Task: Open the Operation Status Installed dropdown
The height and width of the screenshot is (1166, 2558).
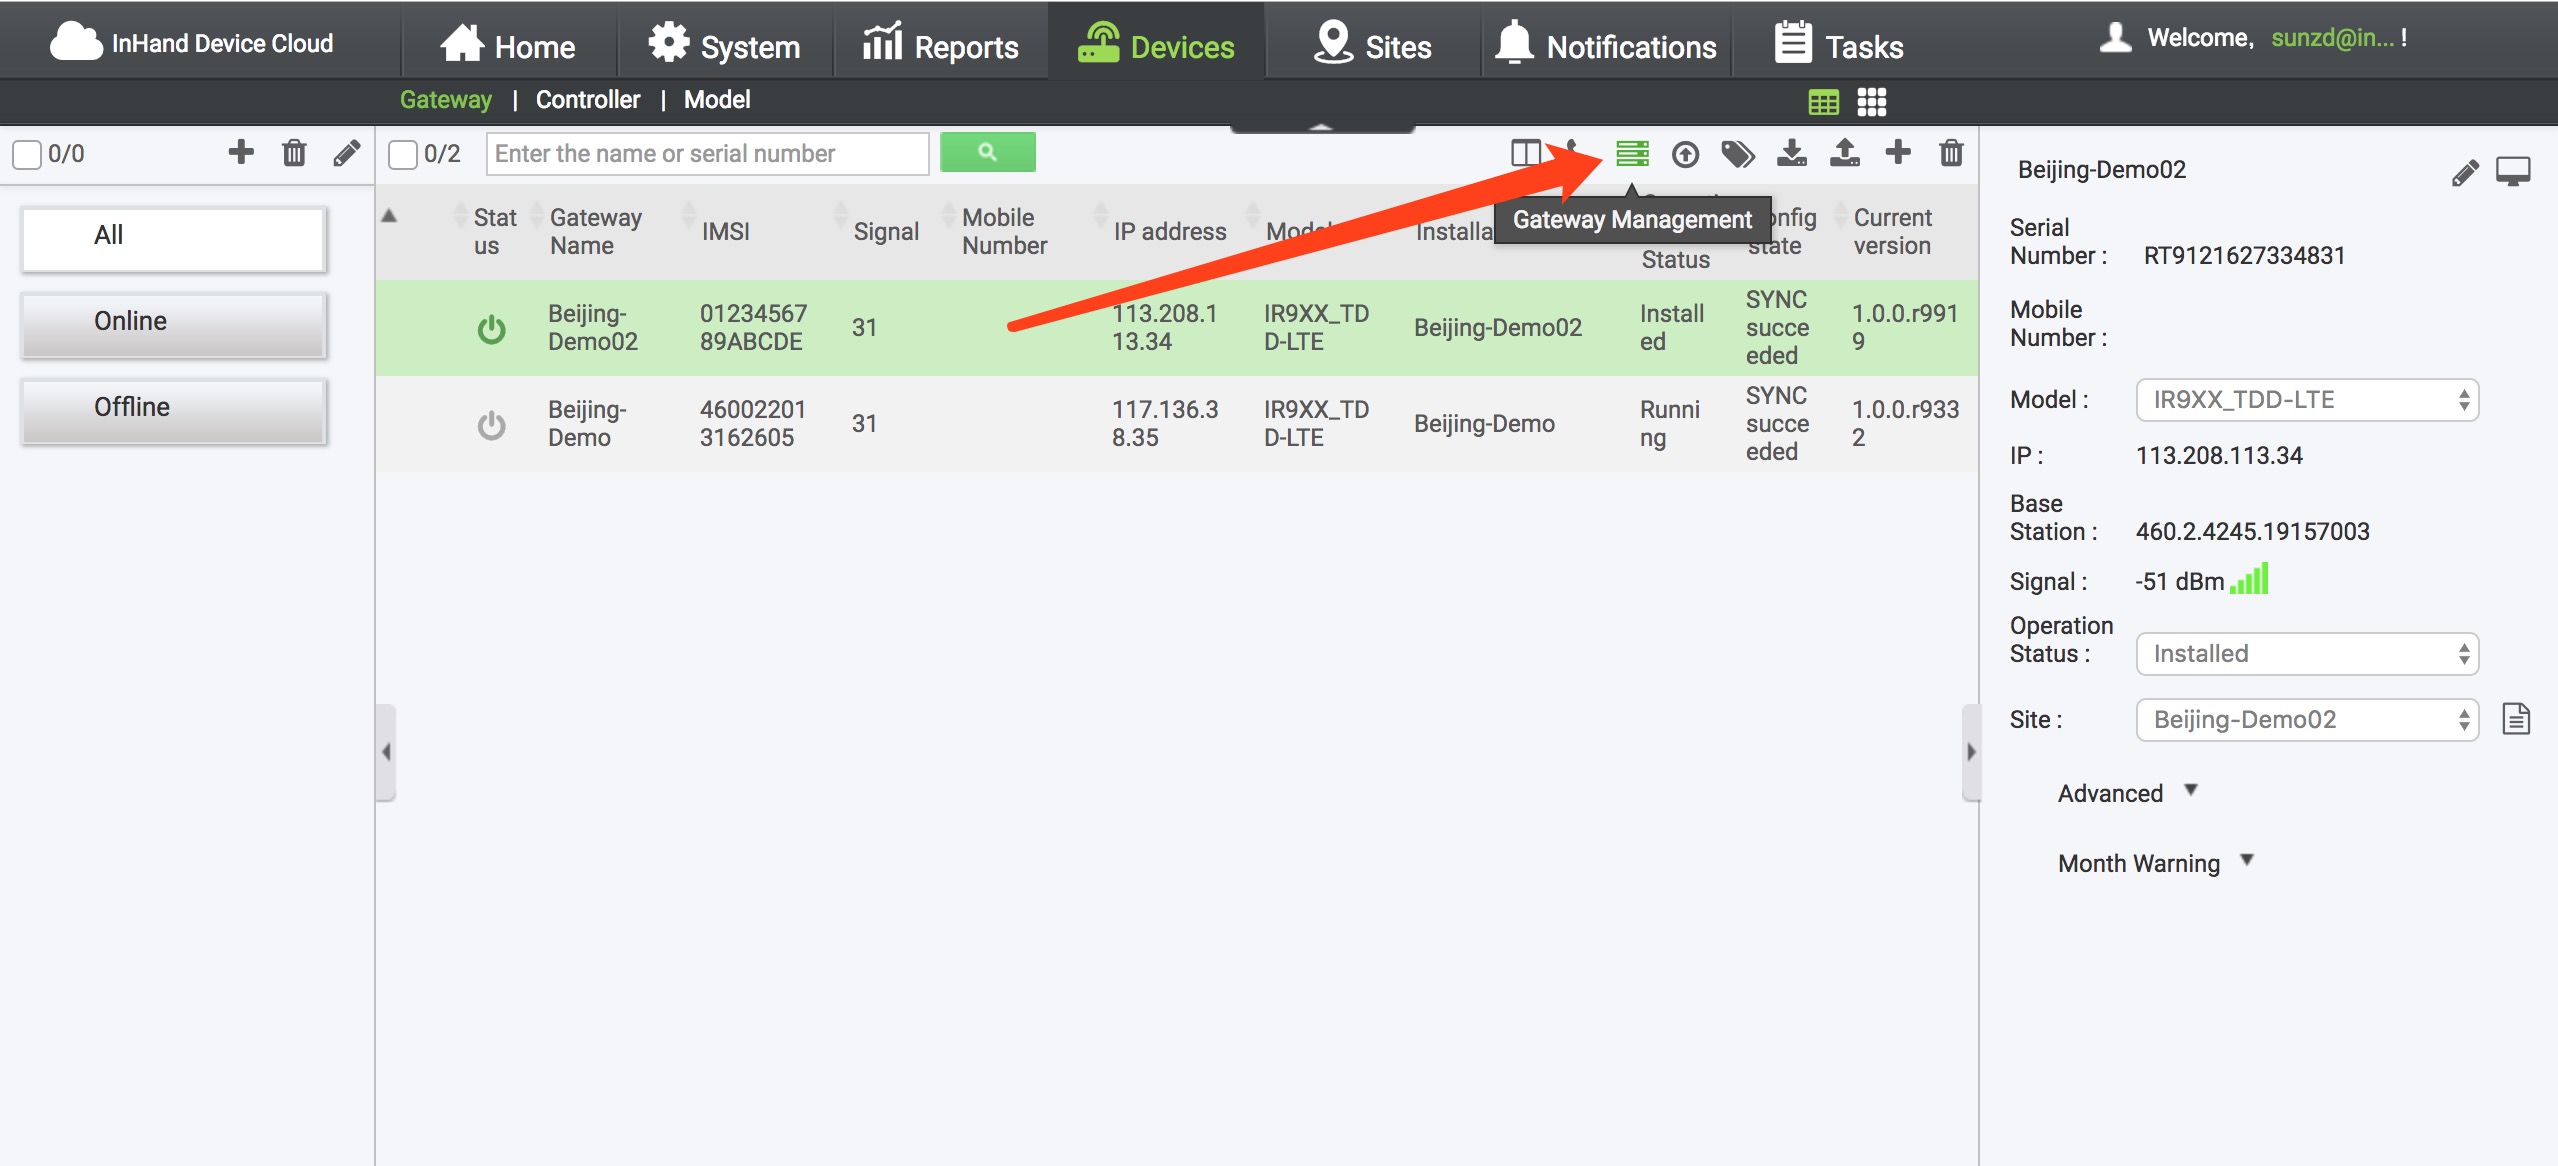Action: [x=2306, y=654]
